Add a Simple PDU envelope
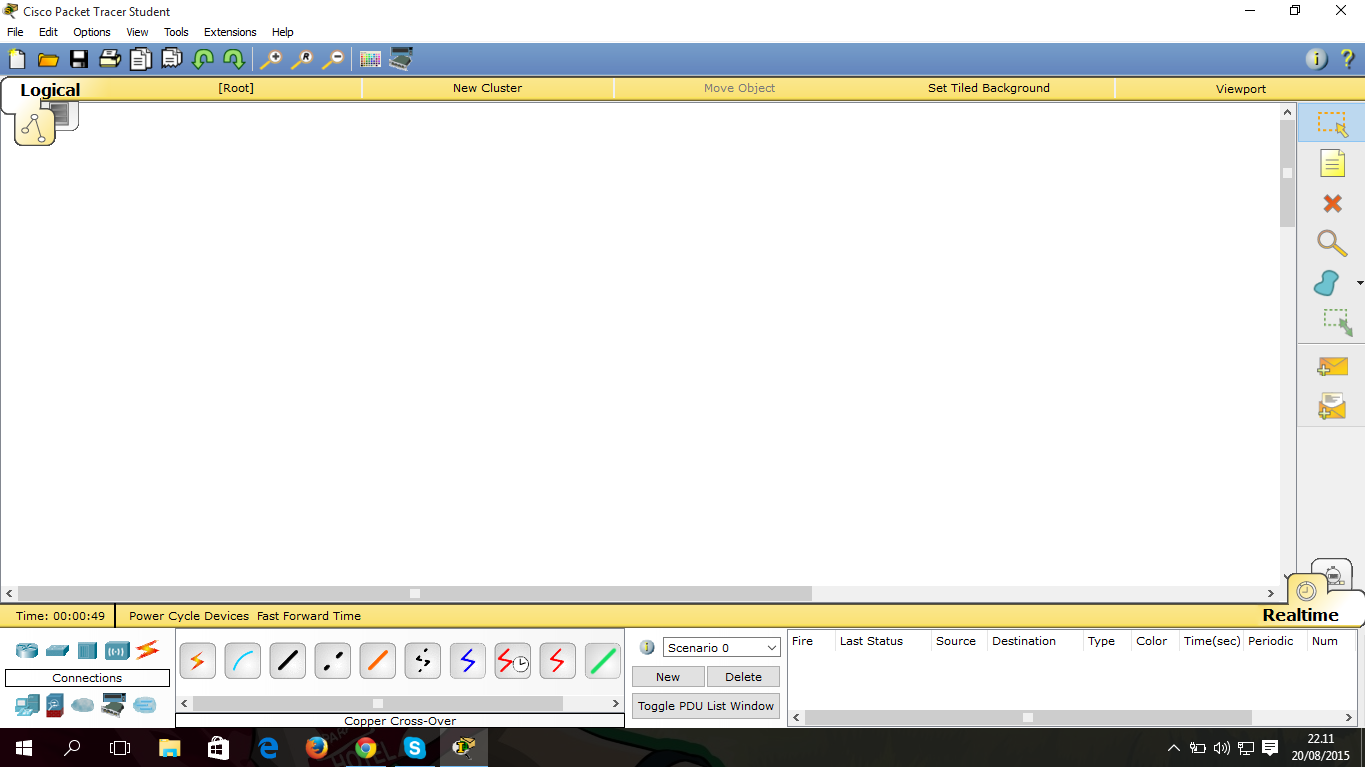 click(x=1332, y=367)
